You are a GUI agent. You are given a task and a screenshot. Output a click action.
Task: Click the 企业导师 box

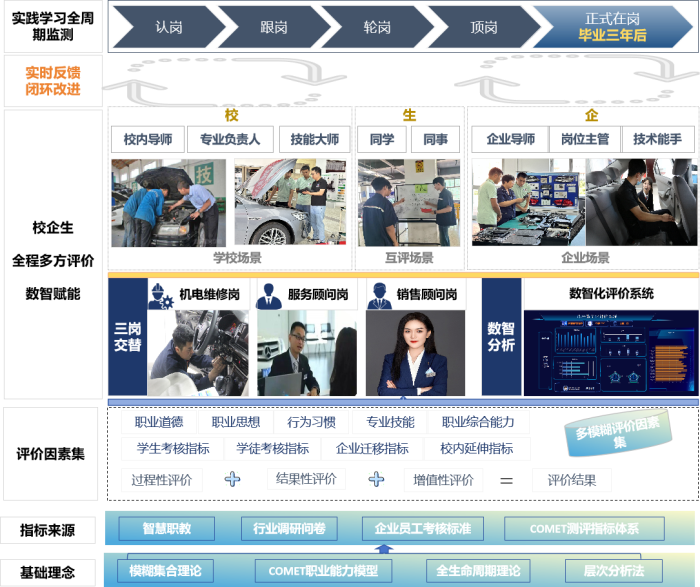pos(510,140)
